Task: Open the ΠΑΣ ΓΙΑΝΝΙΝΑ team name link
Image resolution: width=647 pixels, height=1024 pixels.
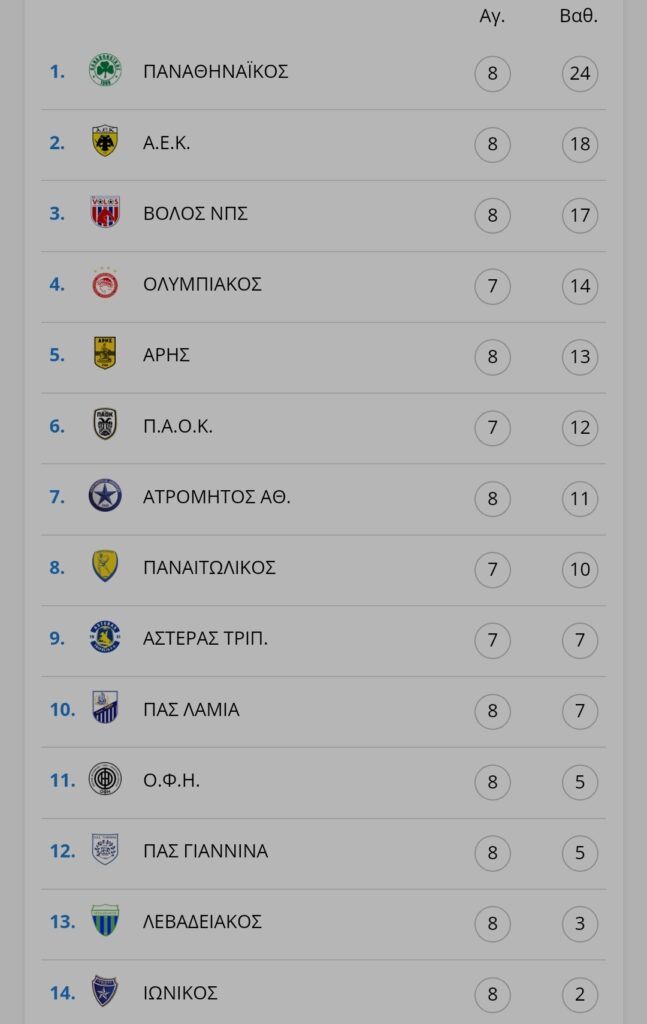Action: tap(205, 851)
